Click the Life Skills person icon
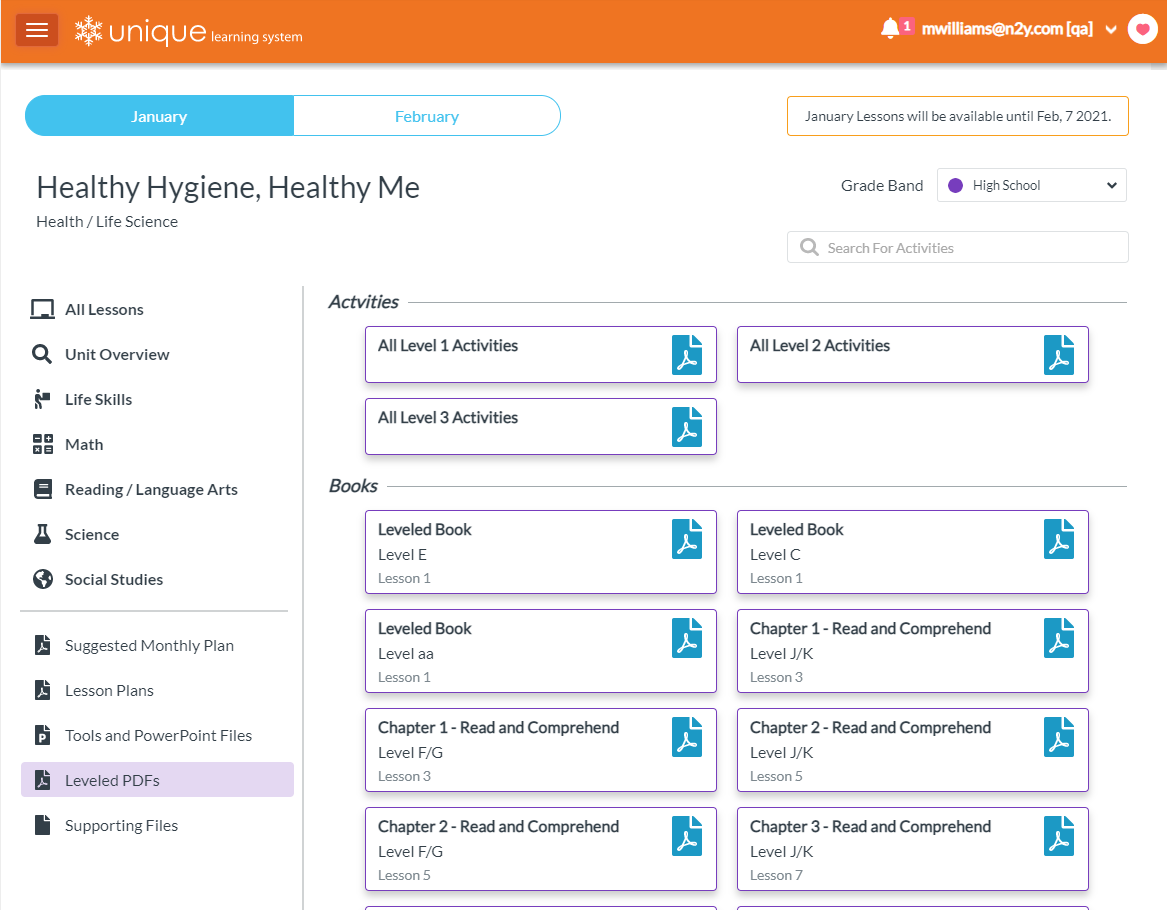Viewport: 1167px width, 910px height. click(x=42, y=400)
